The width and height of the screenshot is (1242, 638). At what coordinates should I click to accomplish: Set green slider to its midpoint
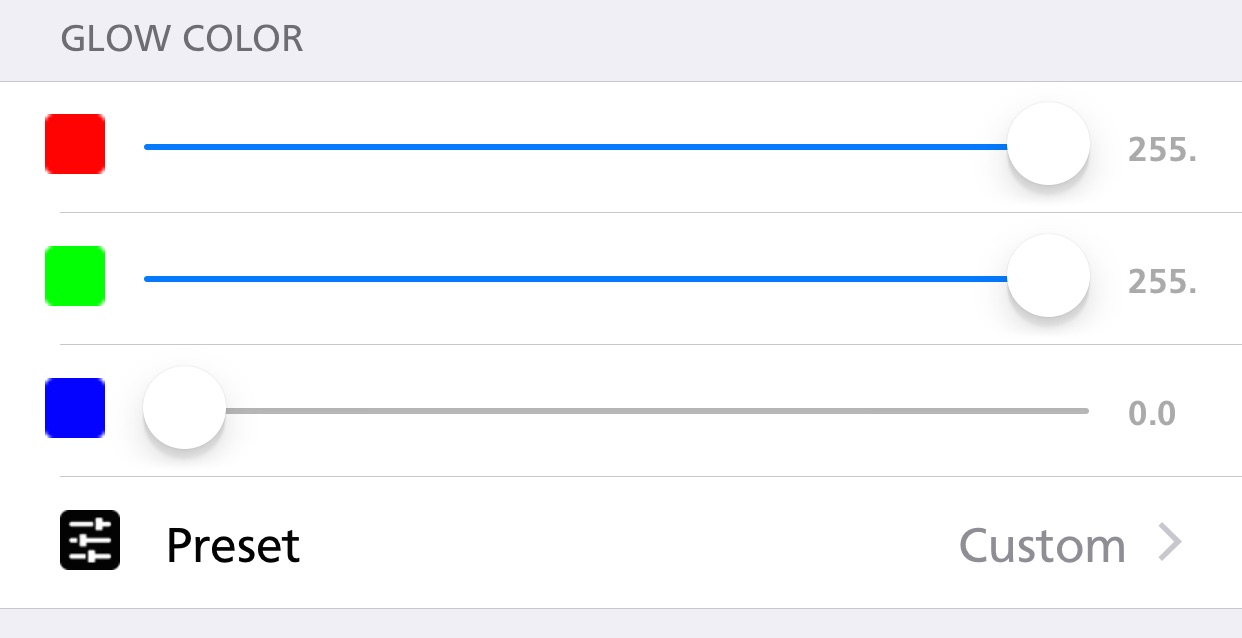(616, 278)
